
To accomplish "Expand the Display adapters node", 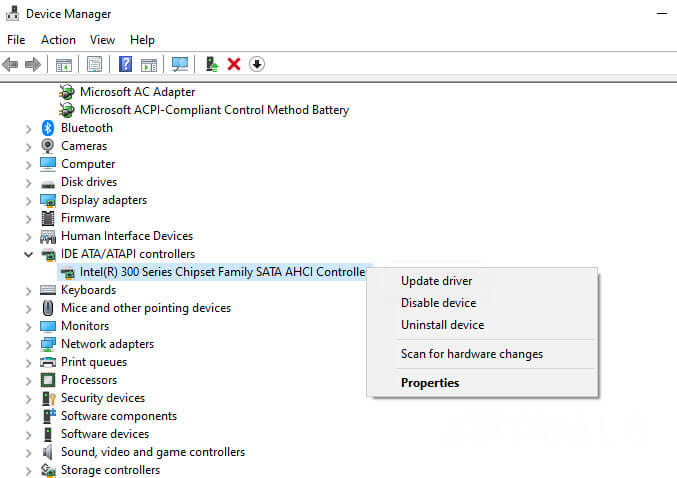I will click(28, 200).
